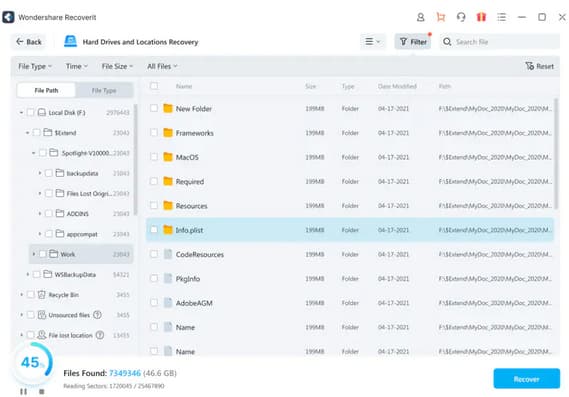Toggle the select-all checkbox in header

coord(154,86)
